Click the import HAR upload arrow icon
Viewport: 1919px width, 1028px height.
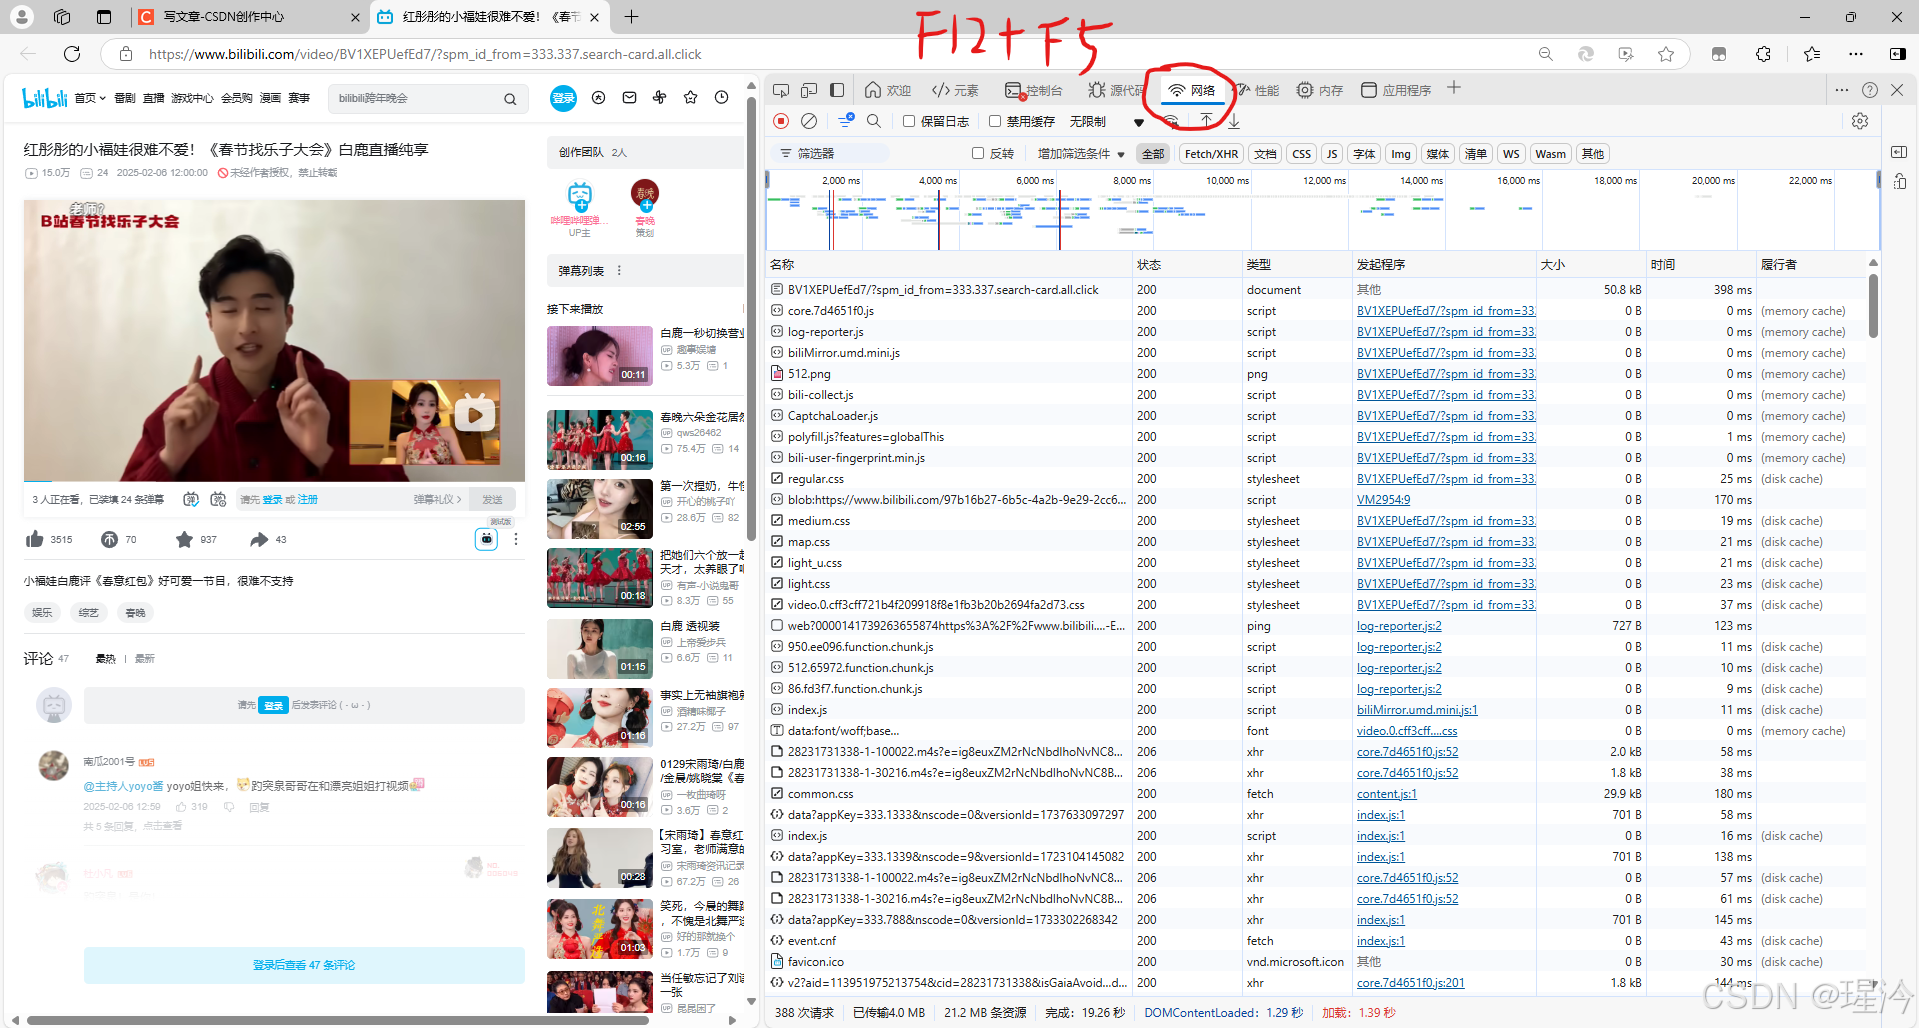[x=1207, y=121]
